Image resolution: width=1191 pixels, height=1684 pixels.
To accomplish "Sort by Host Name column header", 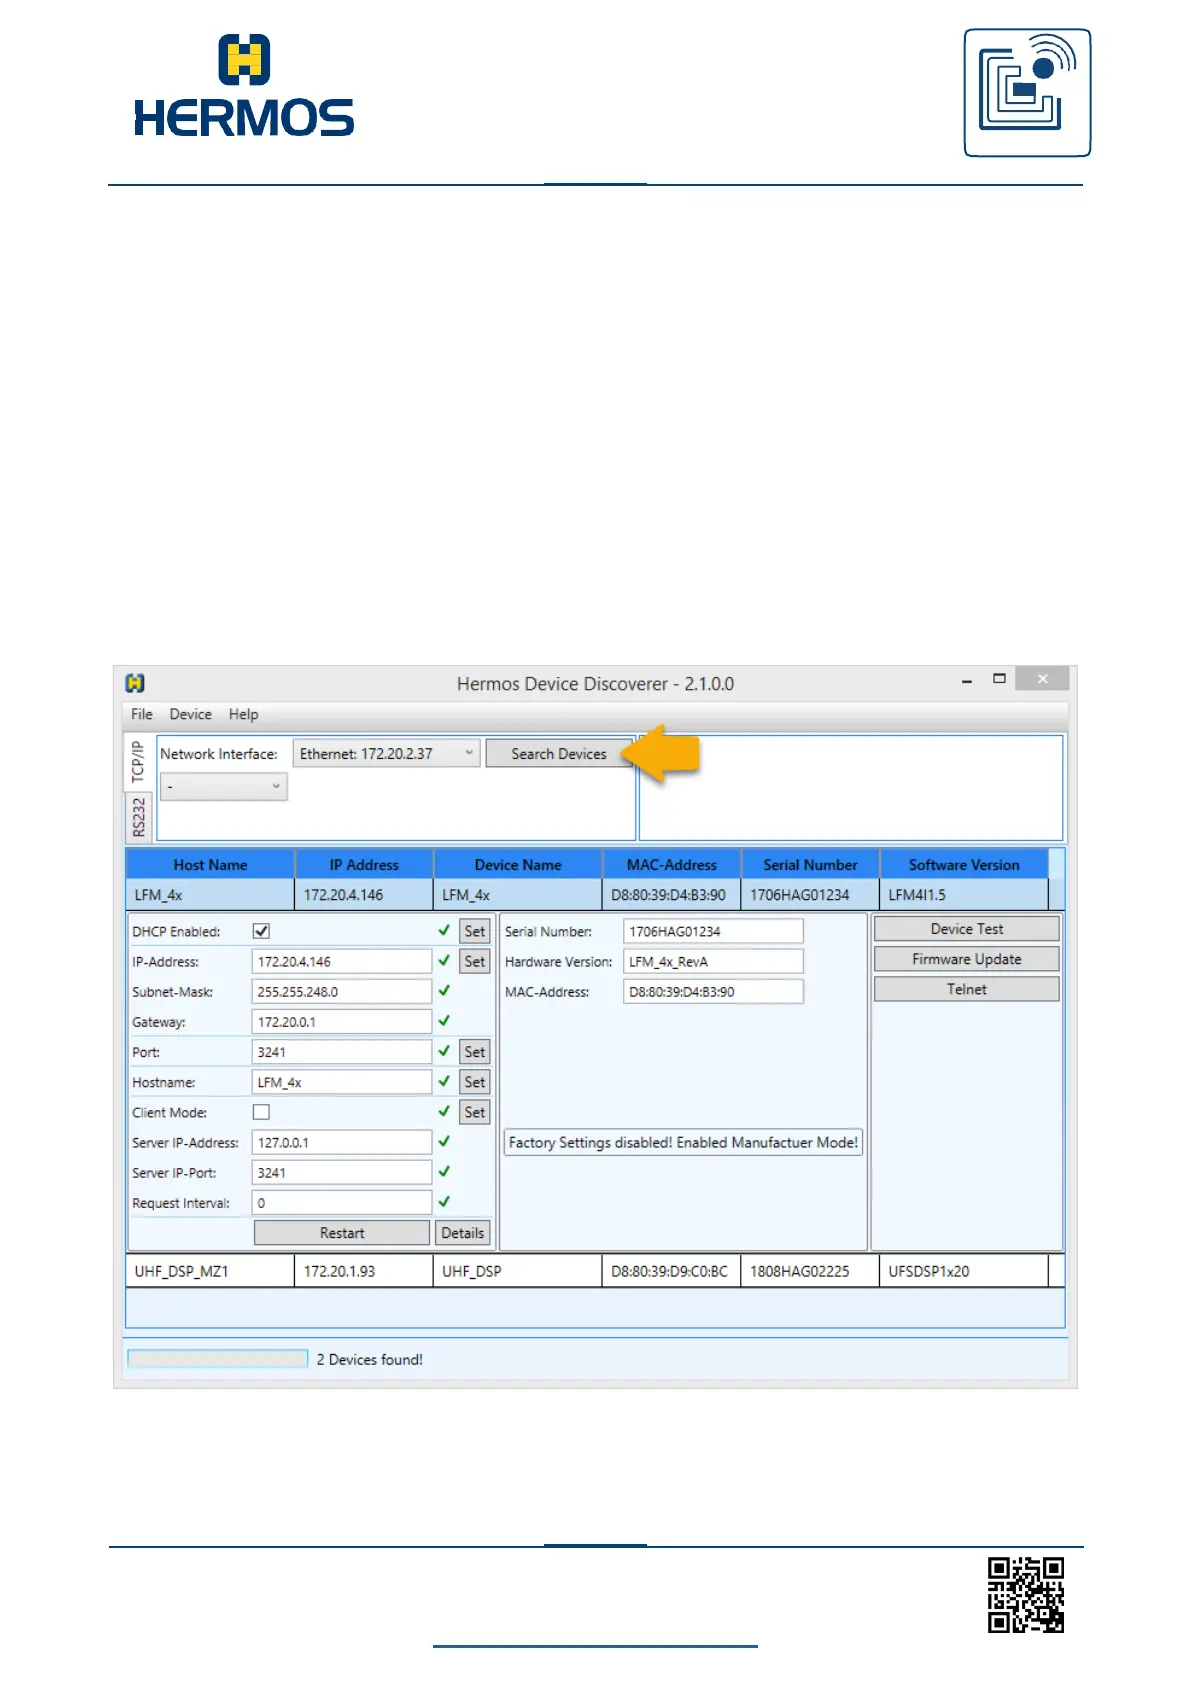I will click(x=210, y=865).
